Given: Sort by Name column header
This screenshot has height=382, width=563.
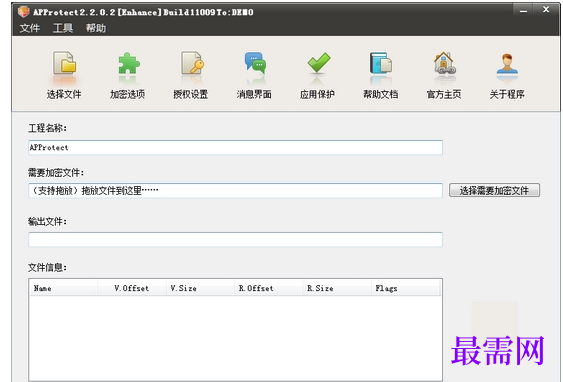Looking at the screenshot, I should click(64, 288).
